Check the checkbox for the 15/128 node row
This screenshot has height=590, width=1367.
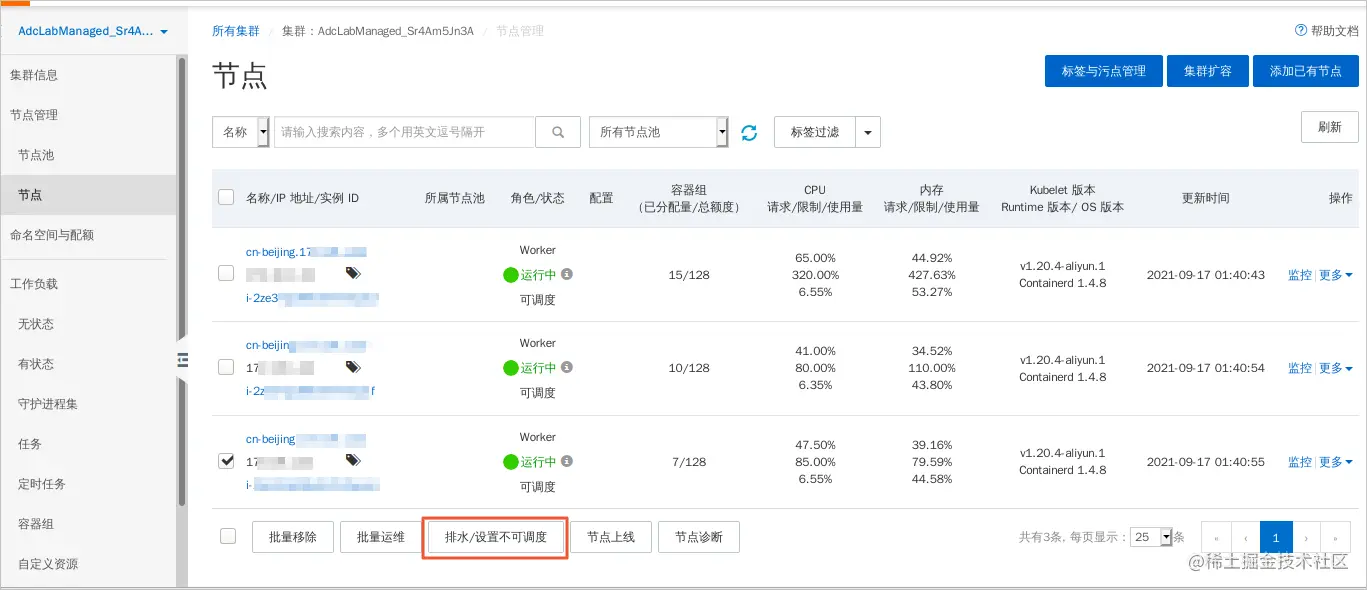pos(226,273)
